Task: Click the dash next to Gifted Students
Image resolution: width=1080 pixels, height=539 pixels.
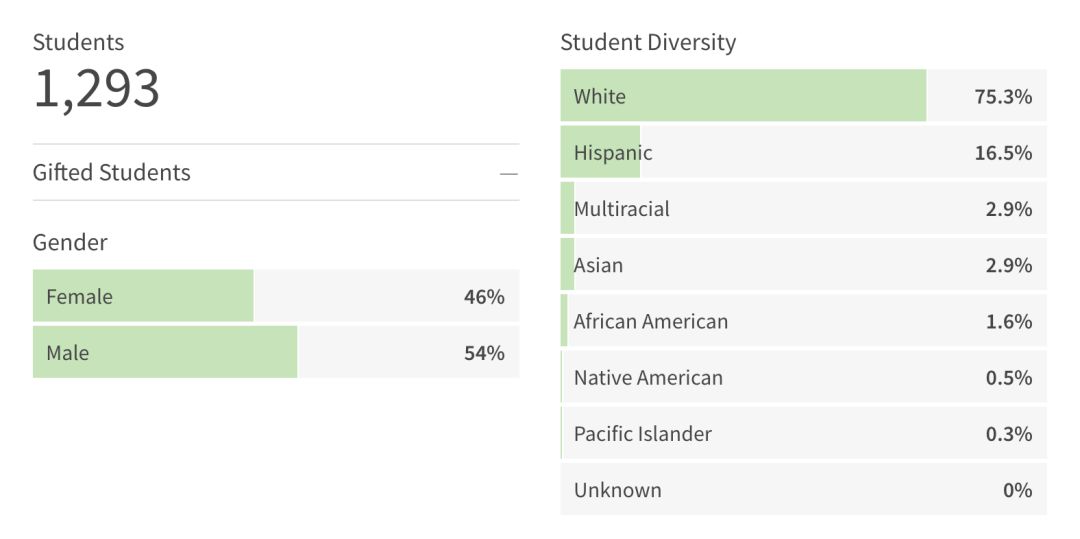Action: (x=508, y=174)
